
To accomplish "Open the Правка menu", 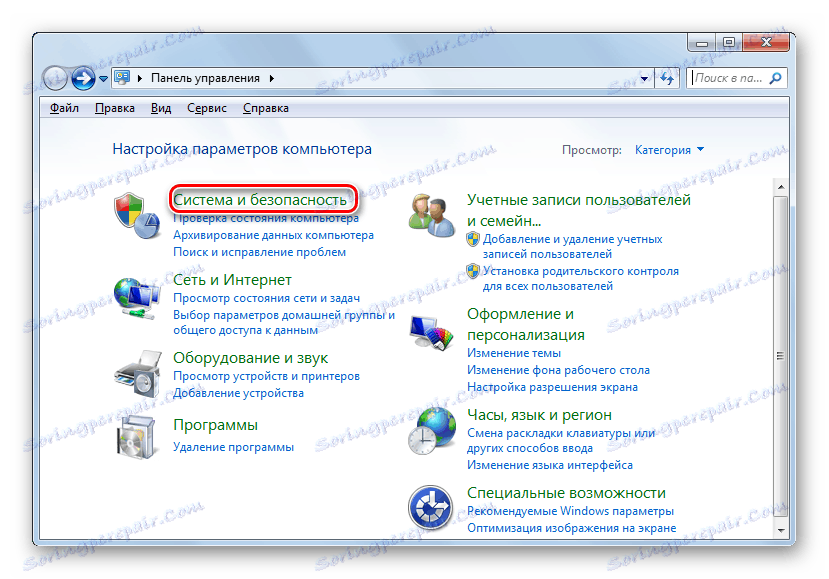I will tap(115, 108).
